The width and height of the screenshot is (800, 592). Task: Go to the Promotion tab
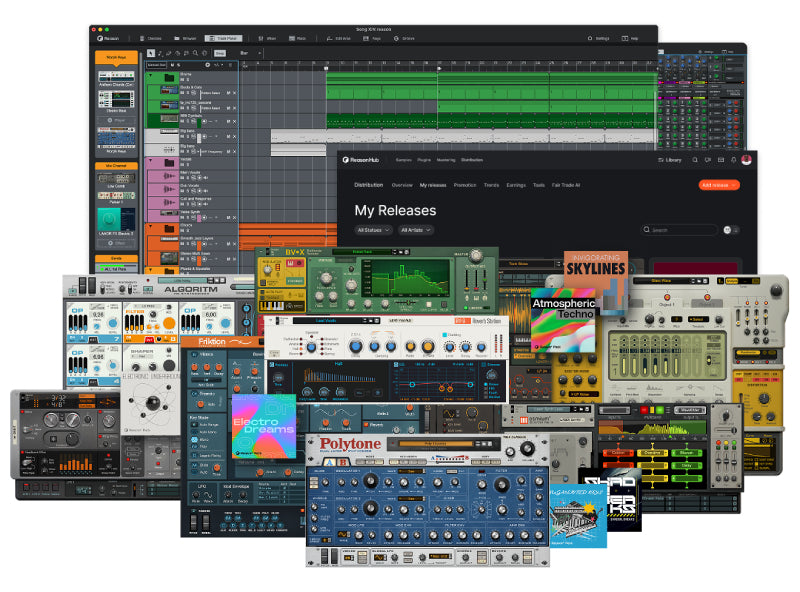(x=465, y=185)
